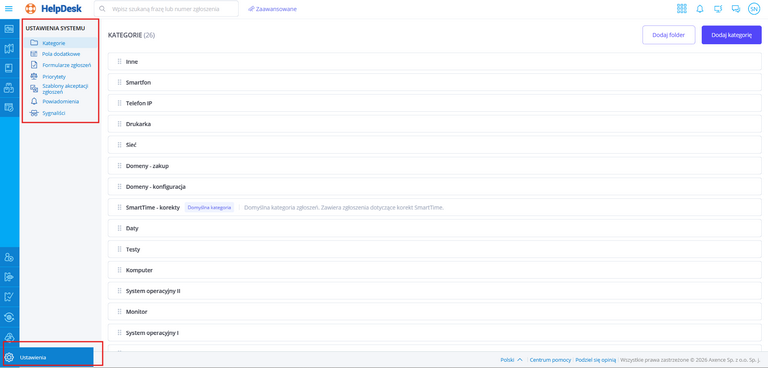Open the book icon in left rail
This screenshot has height=368, width=768.
coord(9,68)
